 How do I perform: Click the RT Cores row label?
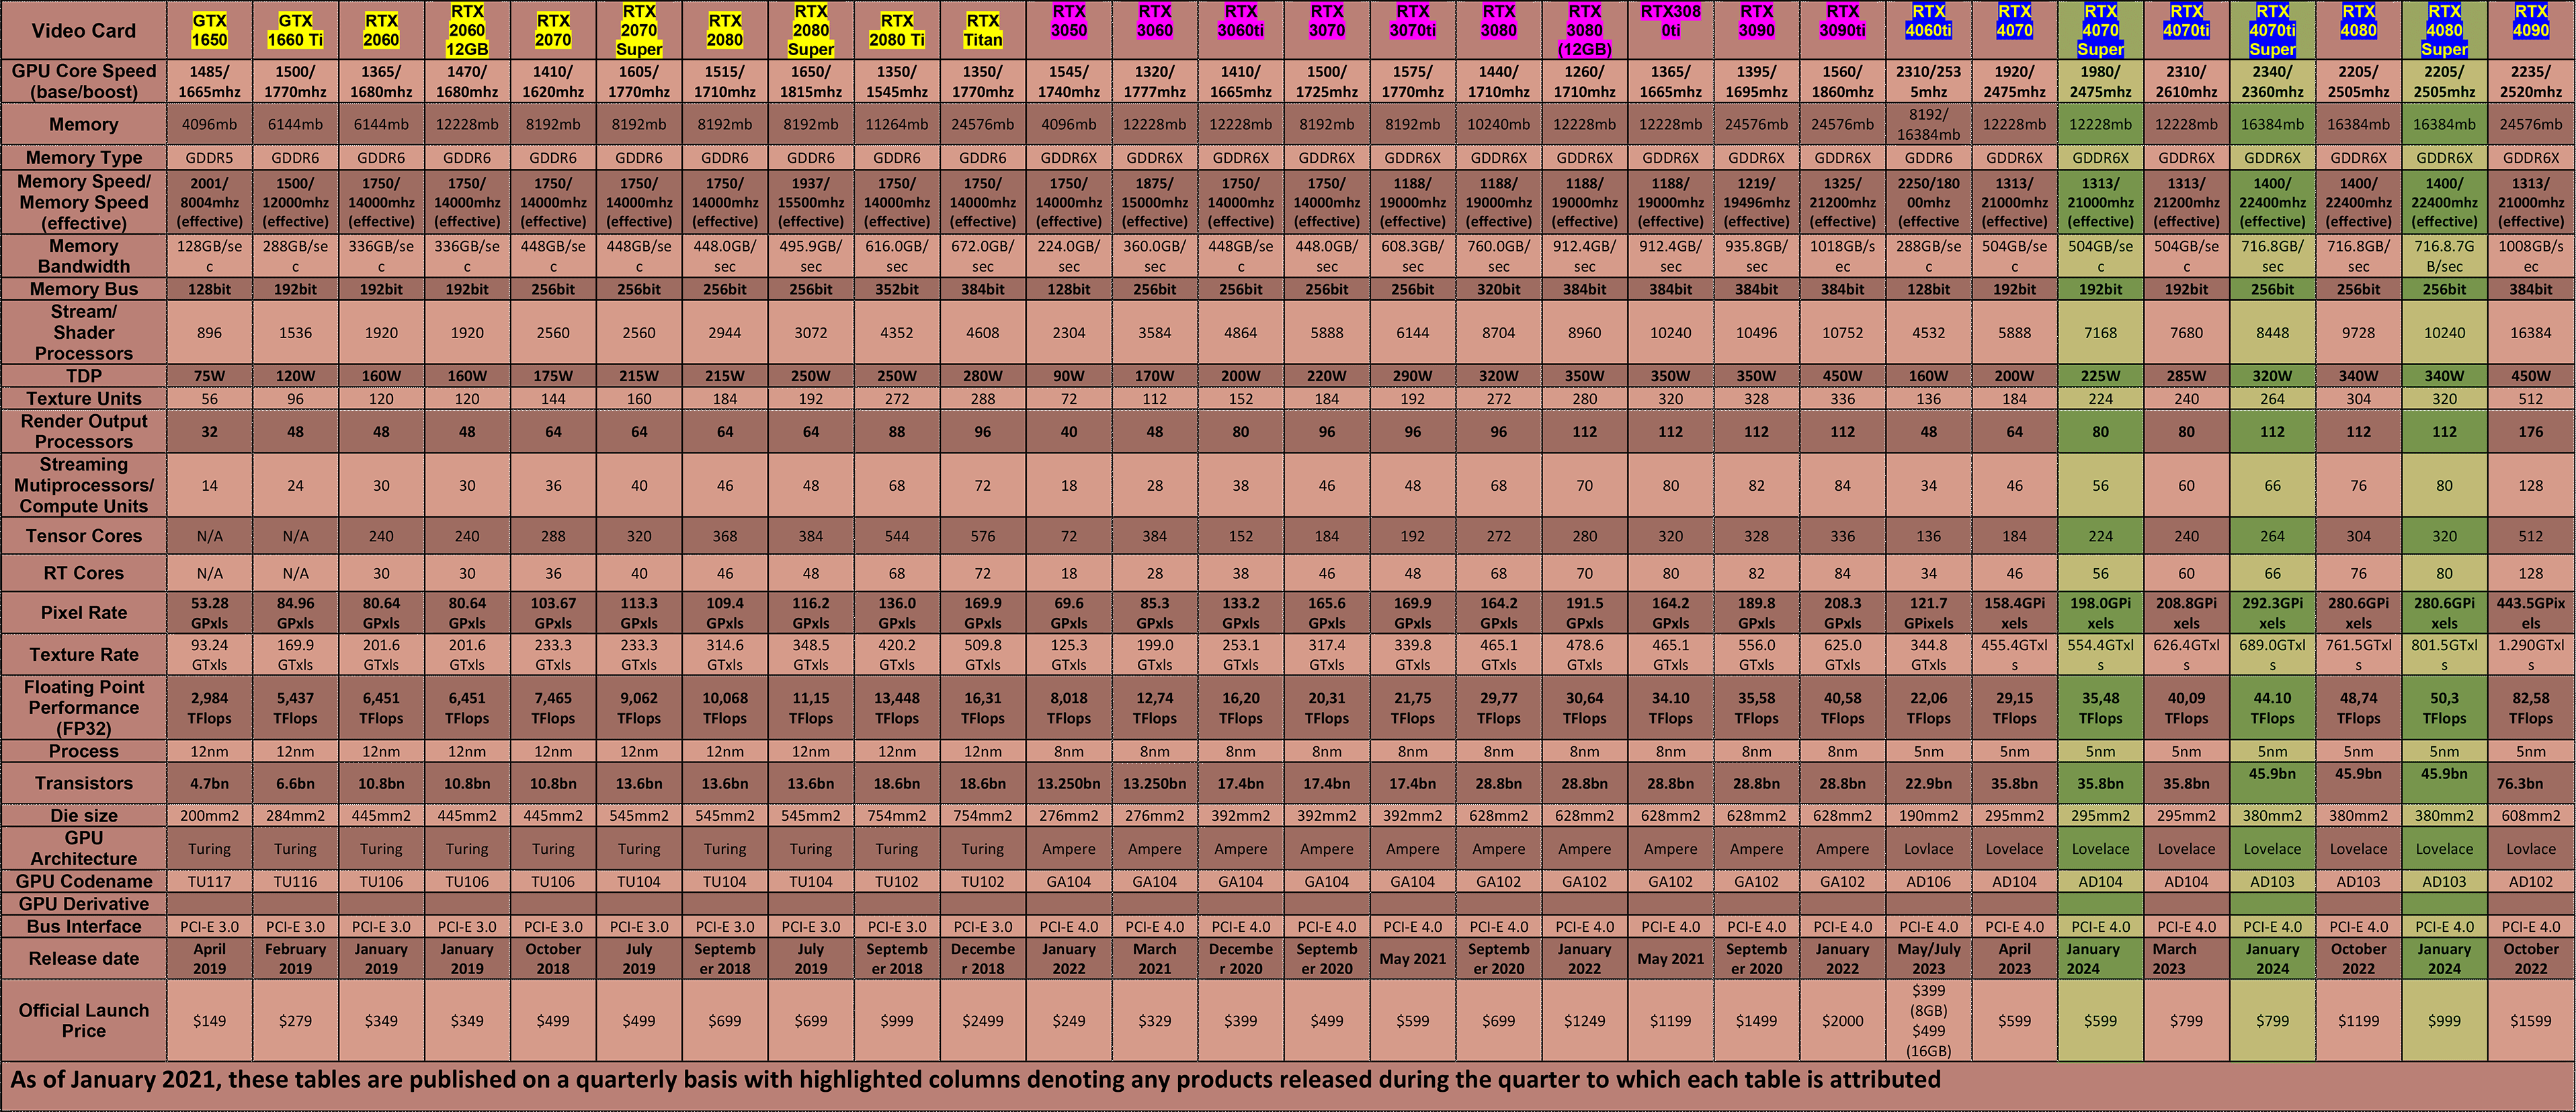click(84, 573)
